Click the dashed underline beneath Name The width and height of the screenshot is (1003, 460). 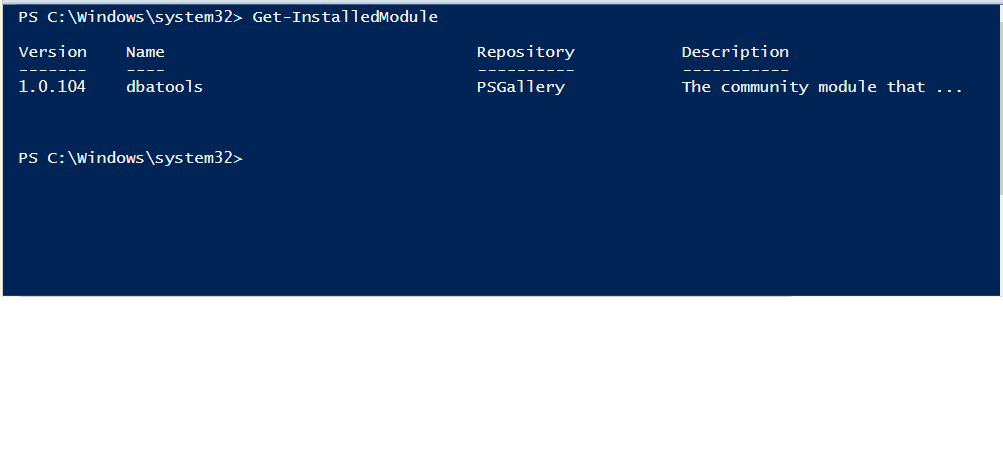[145, 70]
